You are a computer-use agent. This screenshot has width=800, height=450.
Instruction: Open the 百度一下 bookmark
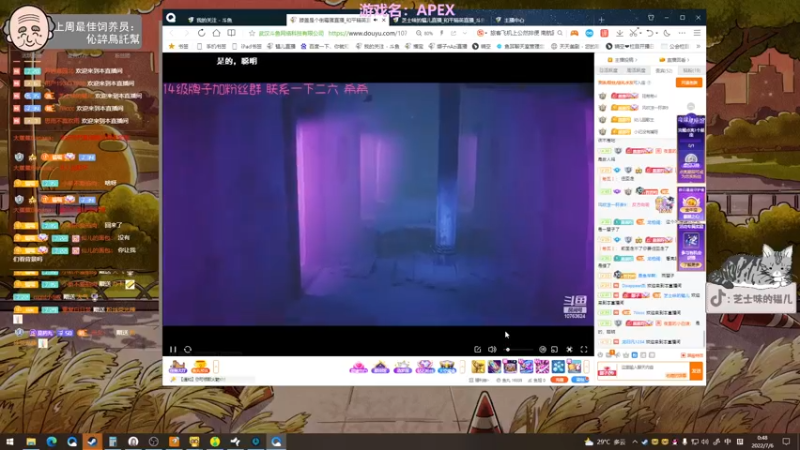[324, 46]
